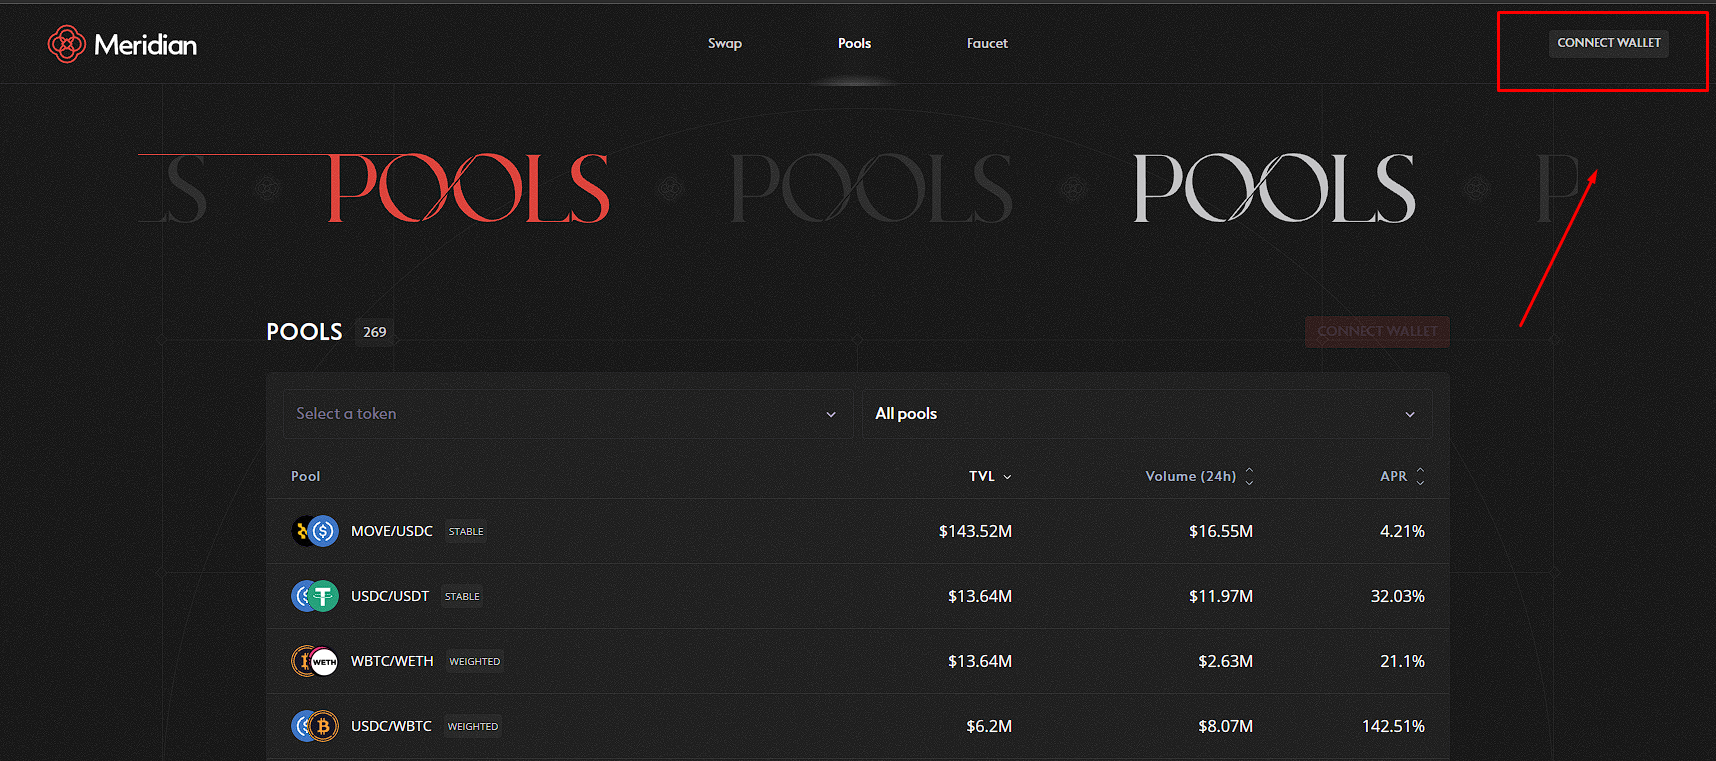
Task: Click the $6.2M TVL value
Action: coord(989,726)
